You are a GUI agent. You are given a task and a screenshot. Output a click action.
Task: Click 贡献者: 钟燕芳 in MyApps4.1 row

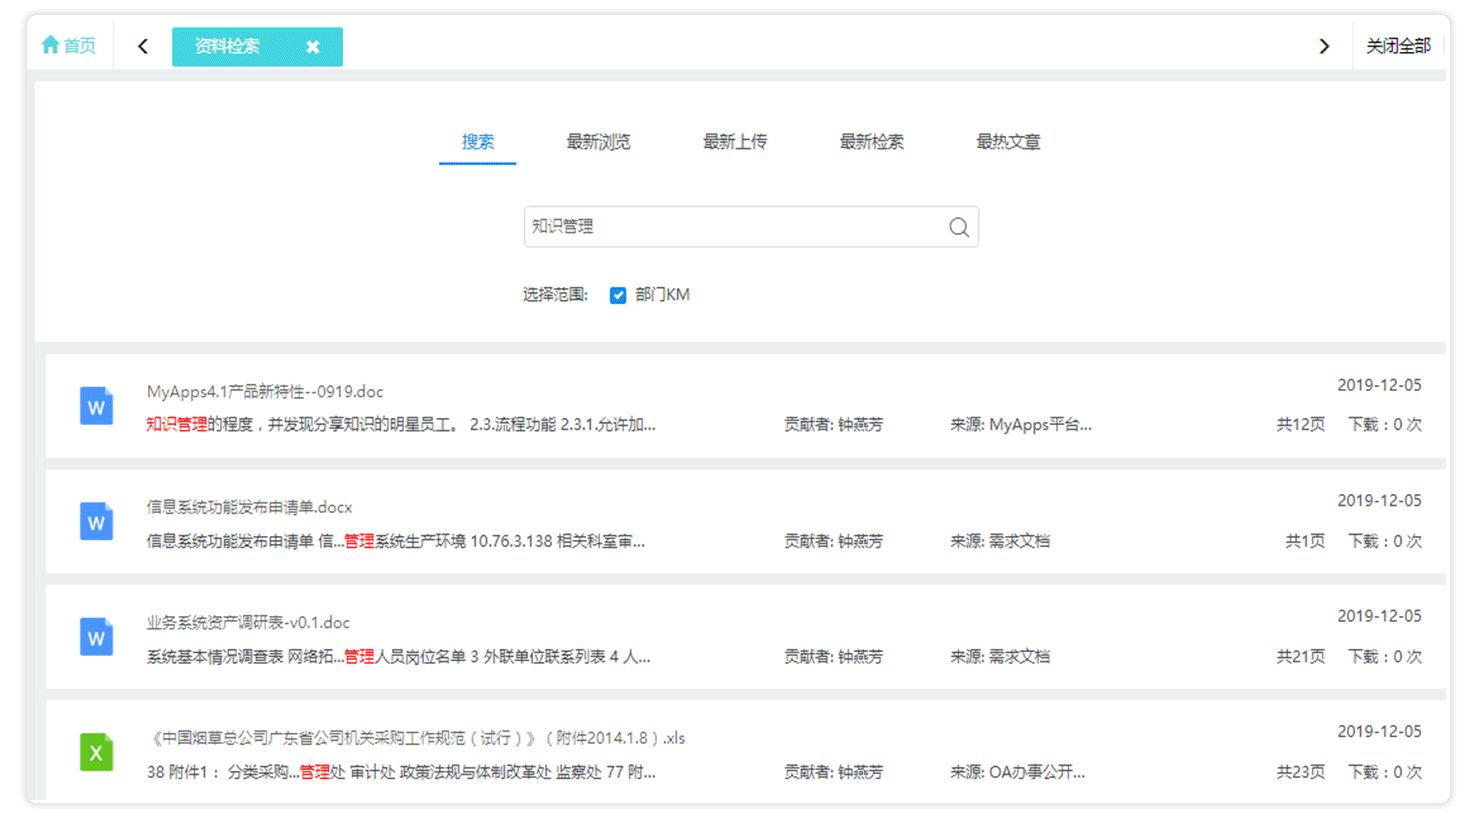(834, 425)
